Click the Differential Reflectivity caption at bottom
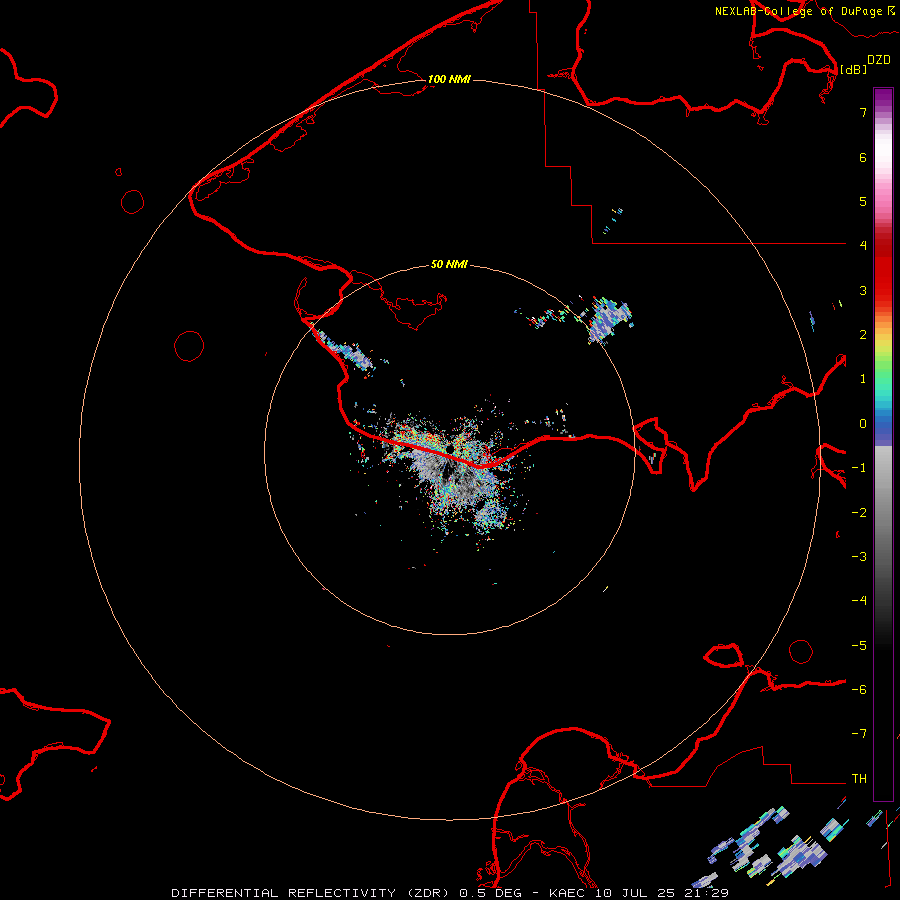 (x=450, y=893)
